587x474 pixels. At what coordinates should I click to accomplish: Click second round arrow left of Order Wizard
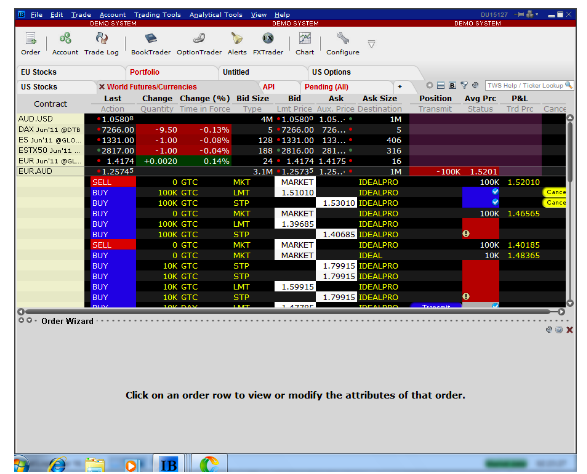(x=29, y=320)
